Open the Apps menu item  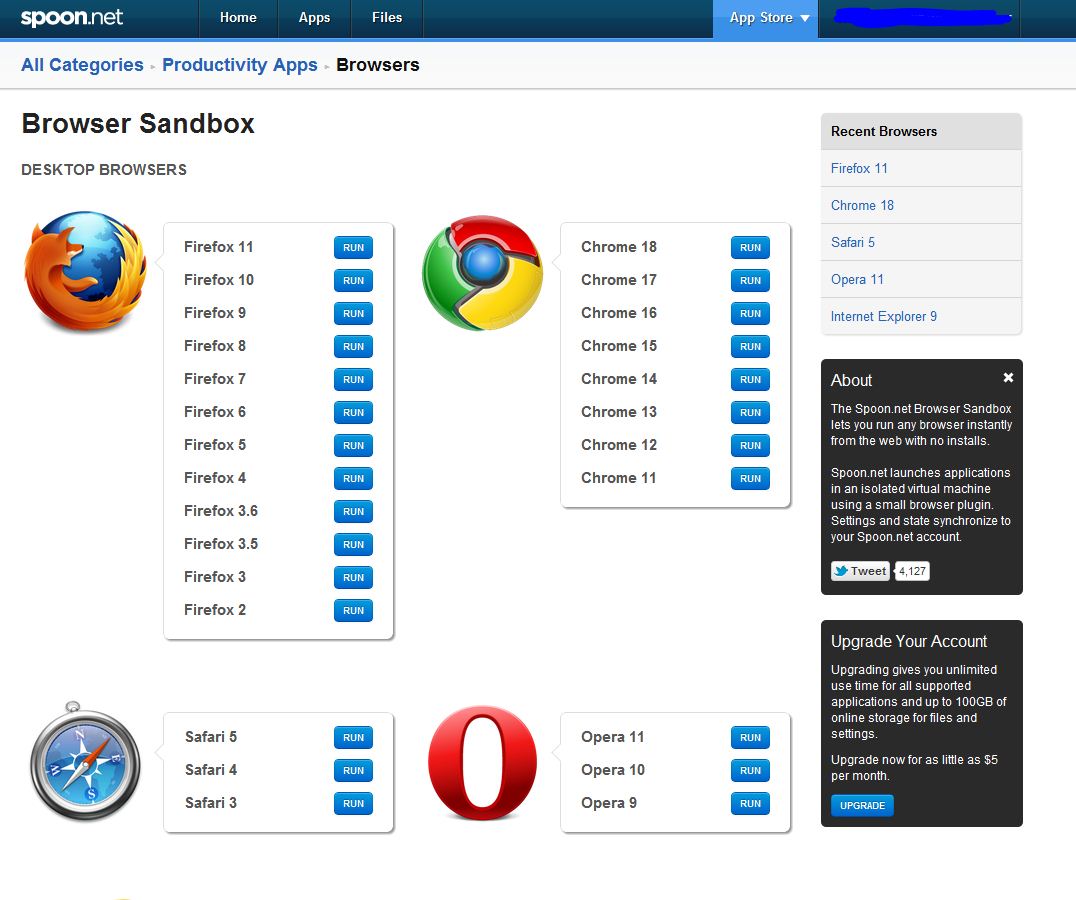pos(314,17)
